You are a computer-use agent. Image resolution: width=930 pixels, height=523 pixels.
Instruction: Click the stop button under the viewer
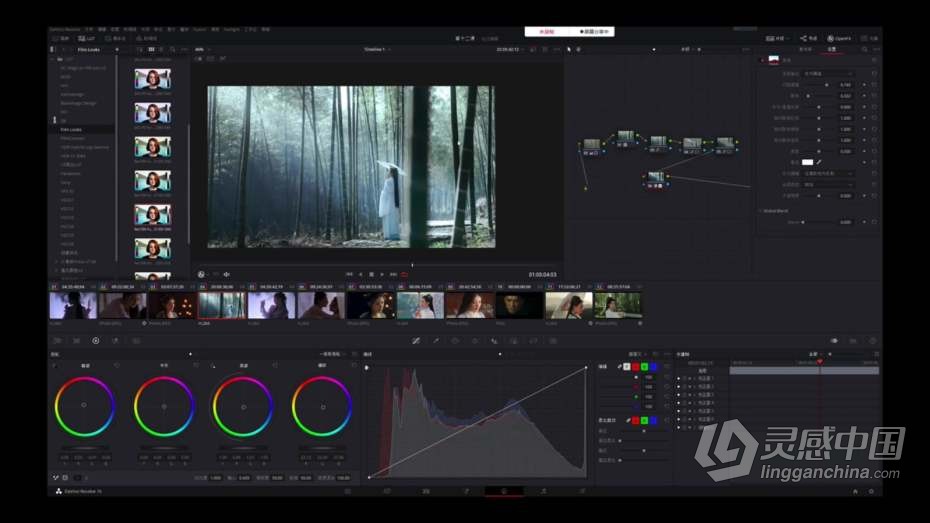pyautogui.click(x=372, y=275)
